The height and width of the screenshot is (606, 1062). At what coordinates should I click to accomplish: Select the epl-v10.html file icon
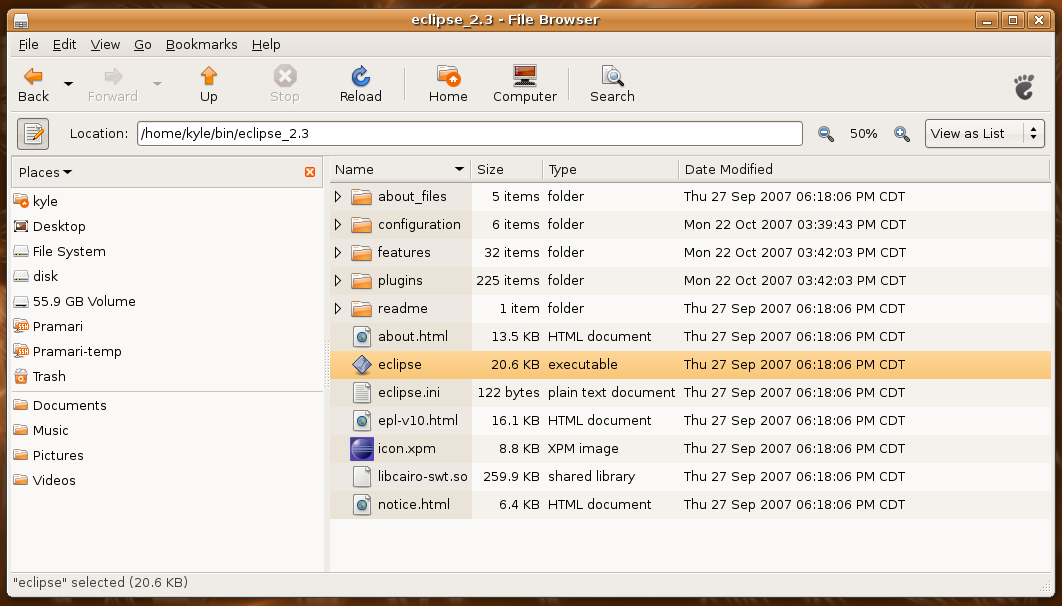(x=362, y=420)
